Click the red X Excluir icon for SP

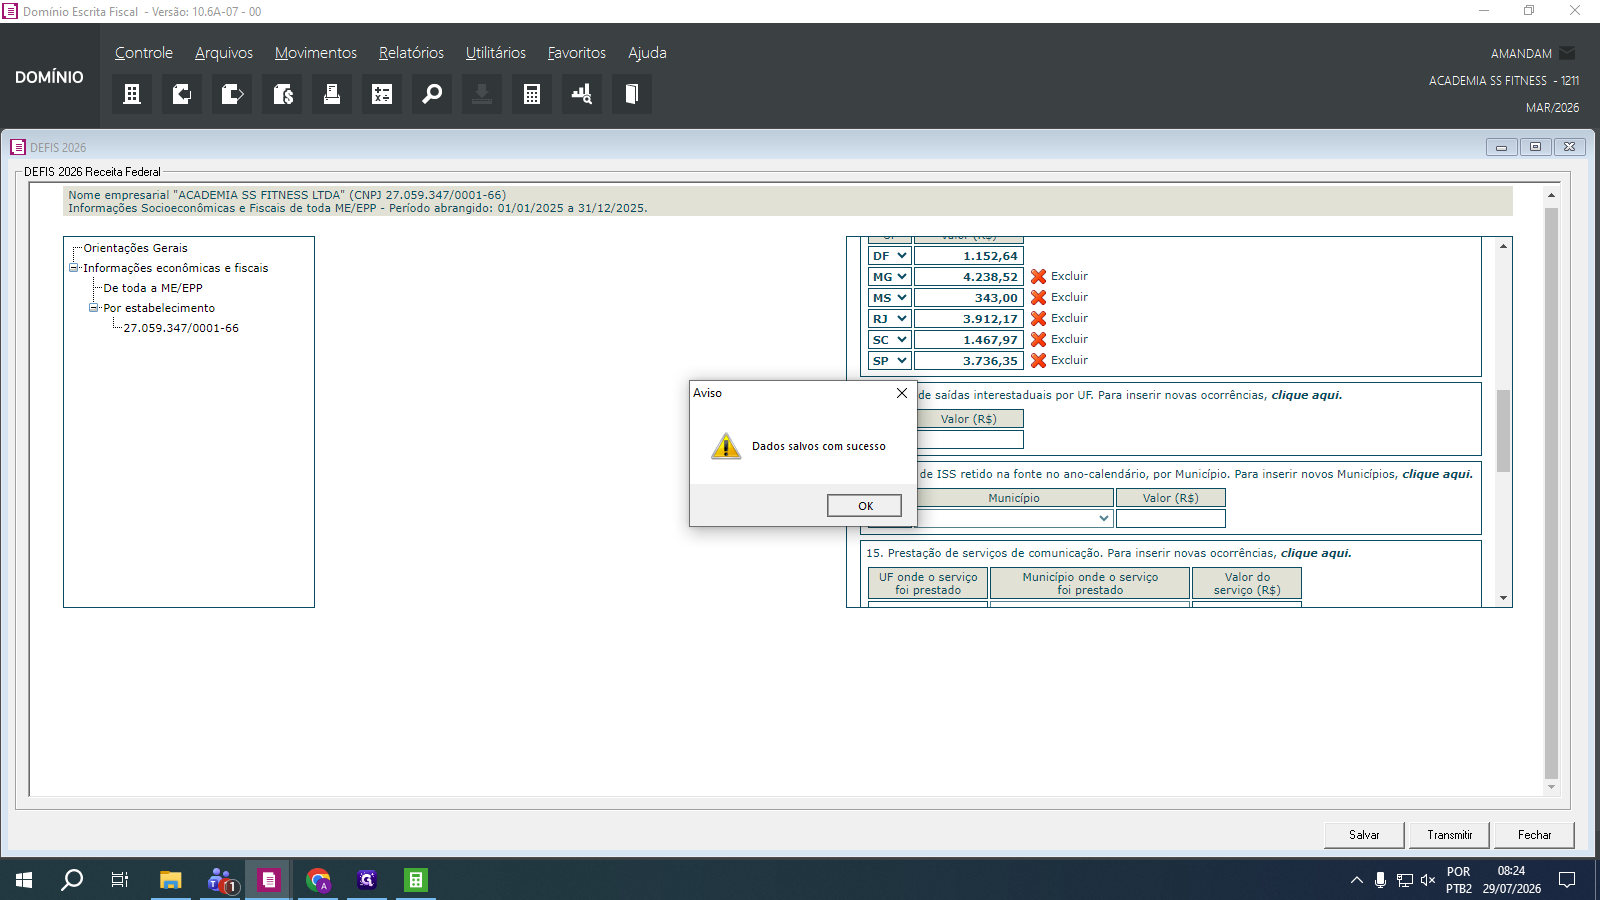click(1038, 361)
